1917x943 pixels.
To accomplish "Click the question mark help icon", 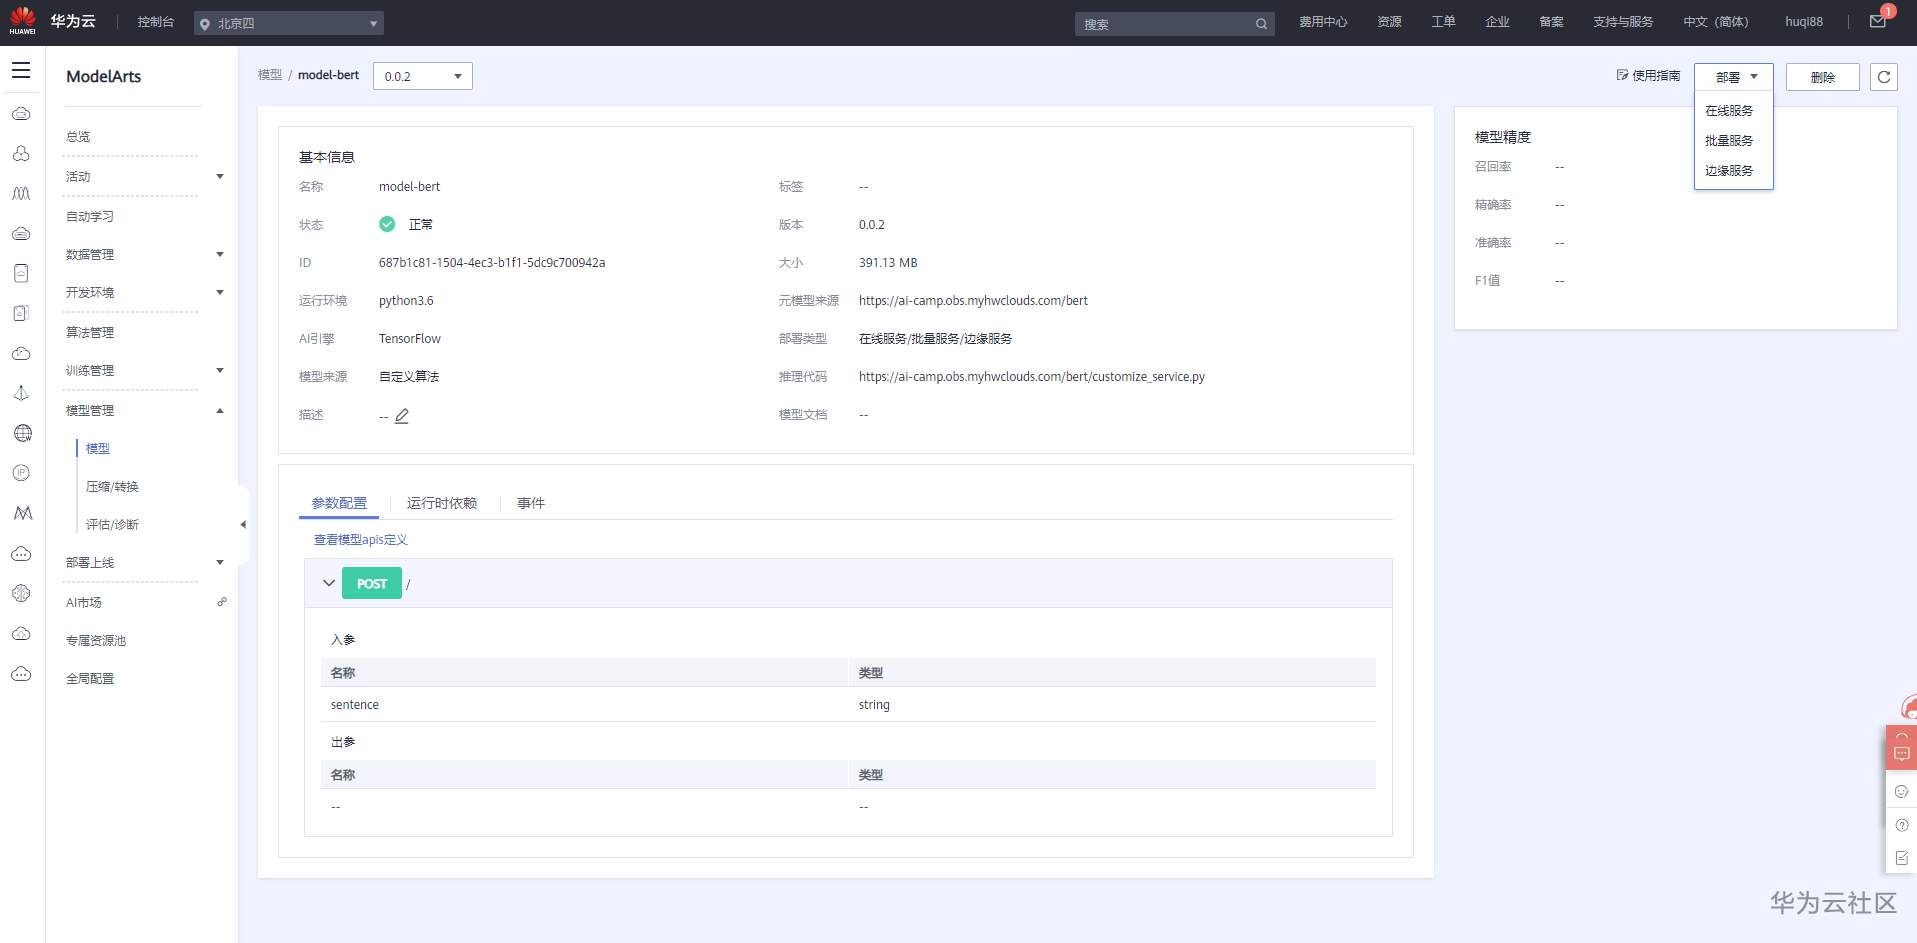I will pos(1902,825).
